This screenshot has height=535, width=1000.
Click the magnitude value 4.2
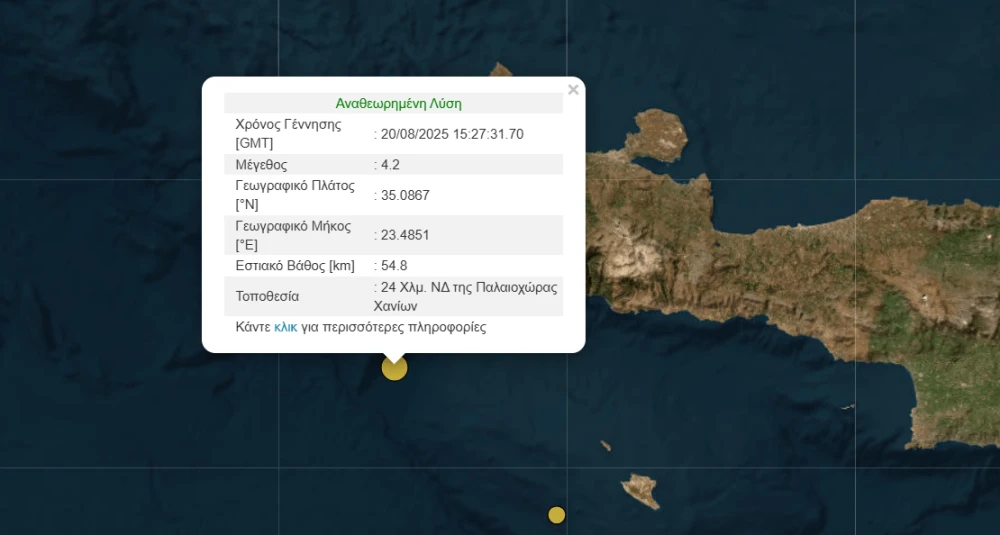390,165
